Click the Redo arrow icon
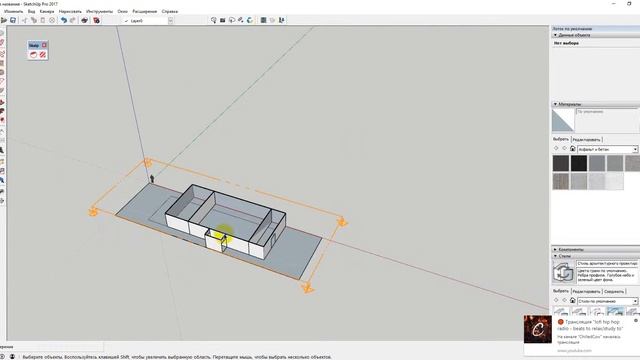640x360 pixels. (73, 20)
